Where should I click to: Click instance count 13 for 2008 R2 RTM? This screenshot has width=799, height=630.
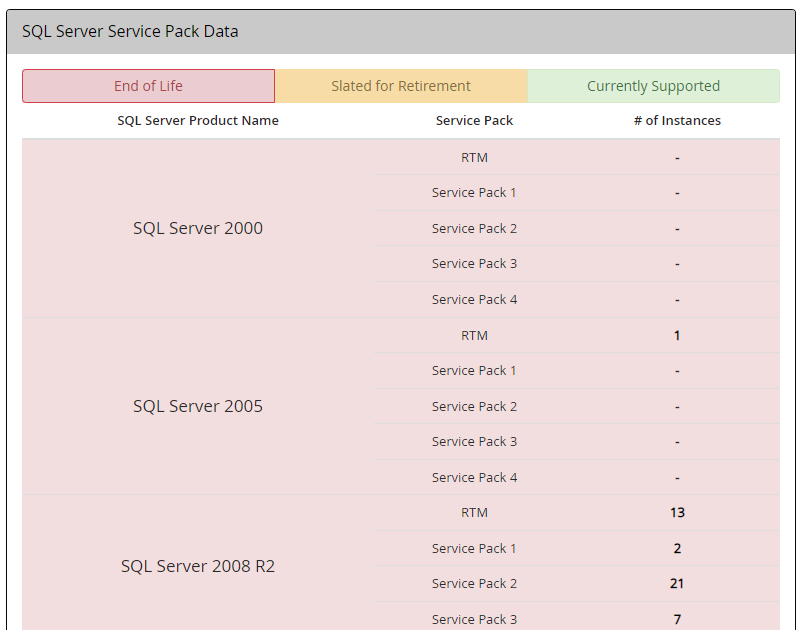(677, 512)
